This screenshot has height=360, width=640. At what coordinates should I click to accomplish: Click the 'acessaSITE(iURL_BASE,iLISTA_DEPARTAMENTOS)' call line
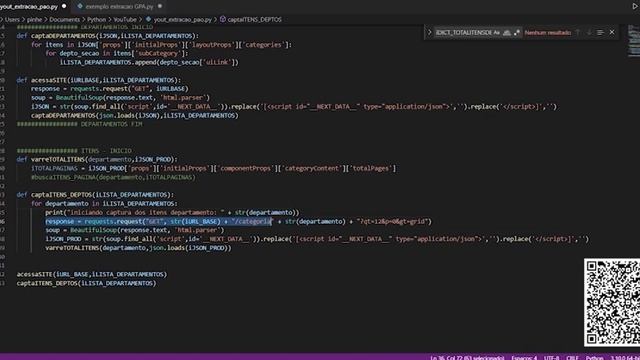coord(92,274)
